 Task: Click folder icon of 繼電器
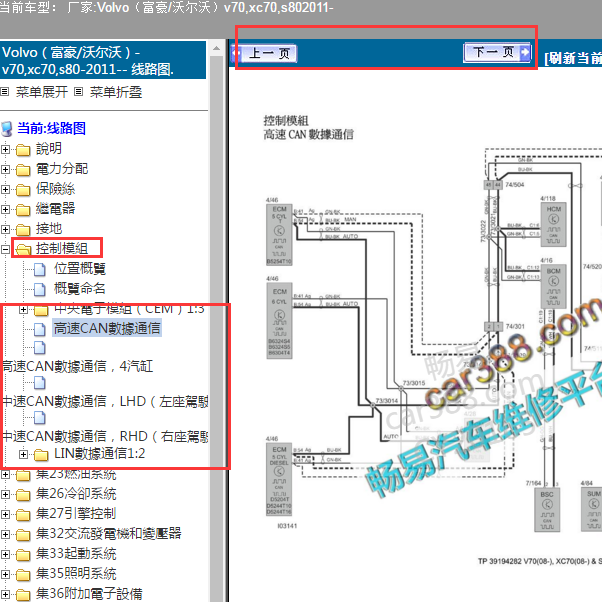(23, 210)
